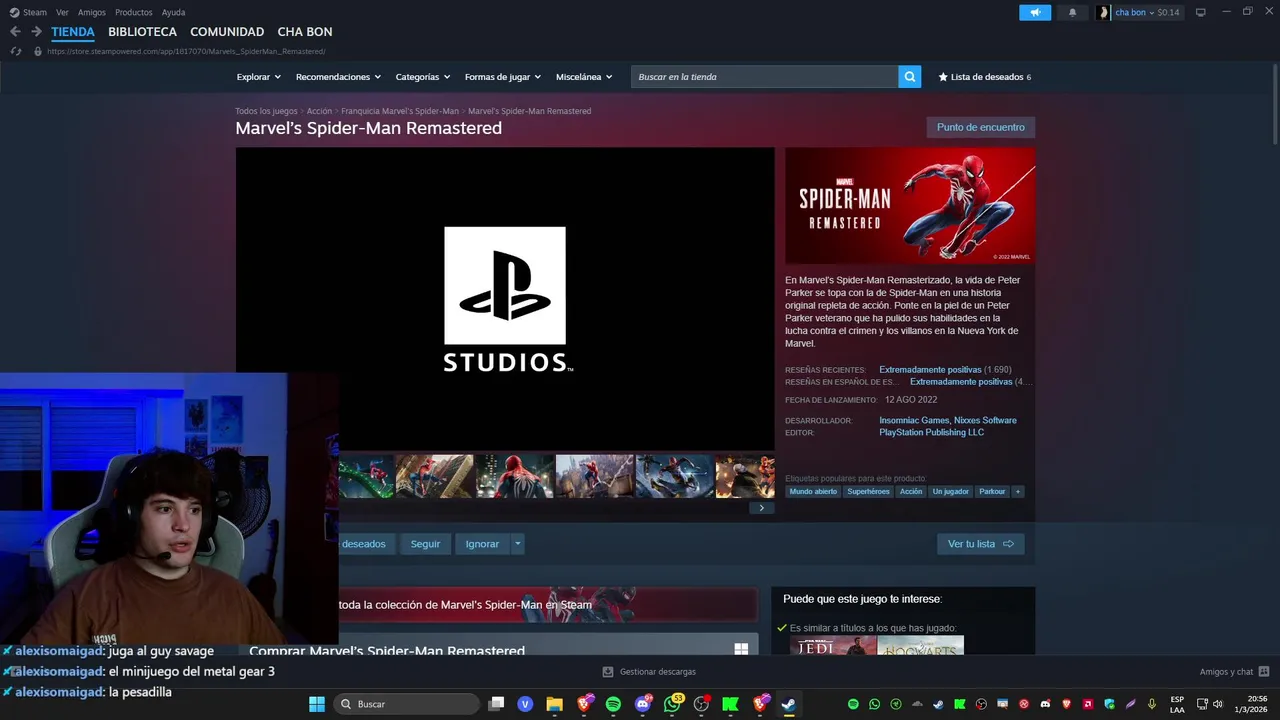Go back with the Steam back arrow
Viewport: 1280px width, 720px height.
pos(15,32)
